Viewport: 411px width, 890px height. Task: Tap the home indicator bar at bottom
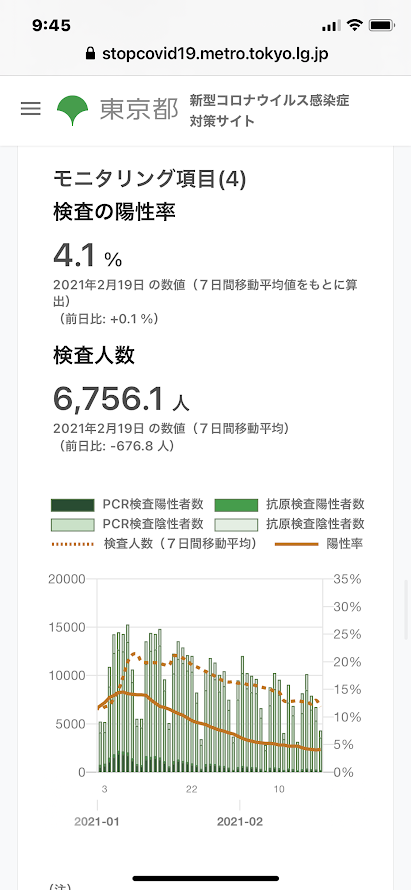coord(206,878)
